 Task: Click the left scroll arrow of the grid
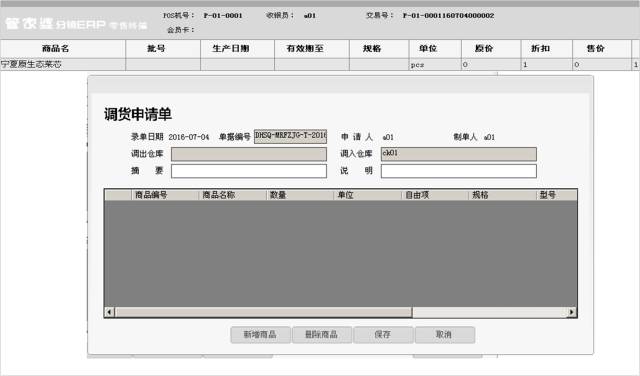(109, 312)
